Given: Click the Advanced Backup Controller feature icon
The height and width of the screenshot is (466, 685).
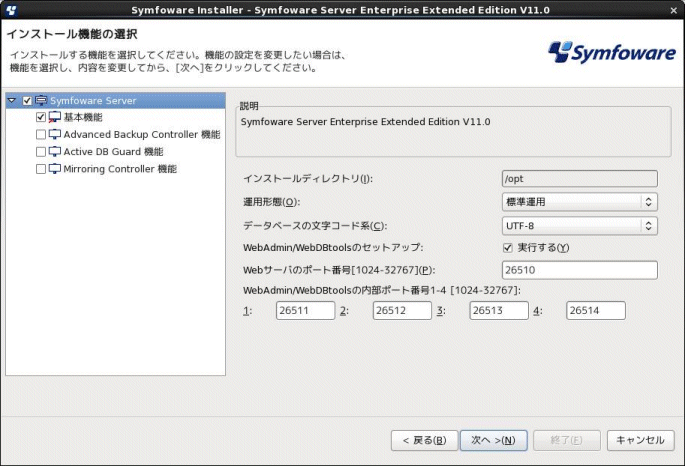Looking at the screenshot, I should (x=55, y=134).
